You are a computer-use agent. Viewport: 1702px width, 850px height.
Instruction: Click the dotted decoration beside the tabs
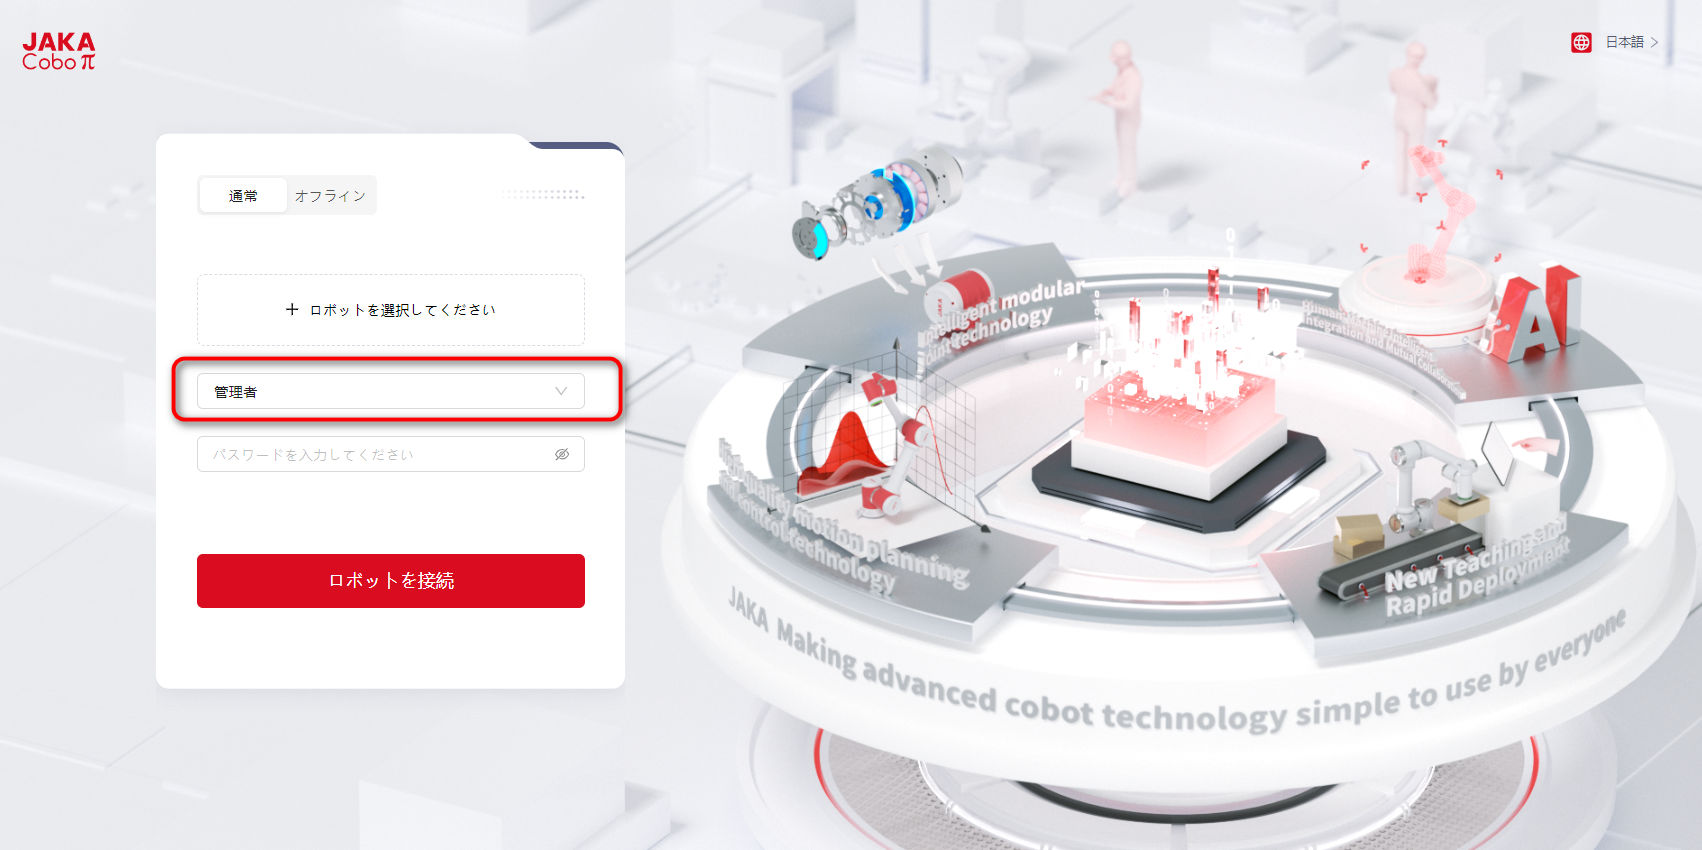(542, 194)
